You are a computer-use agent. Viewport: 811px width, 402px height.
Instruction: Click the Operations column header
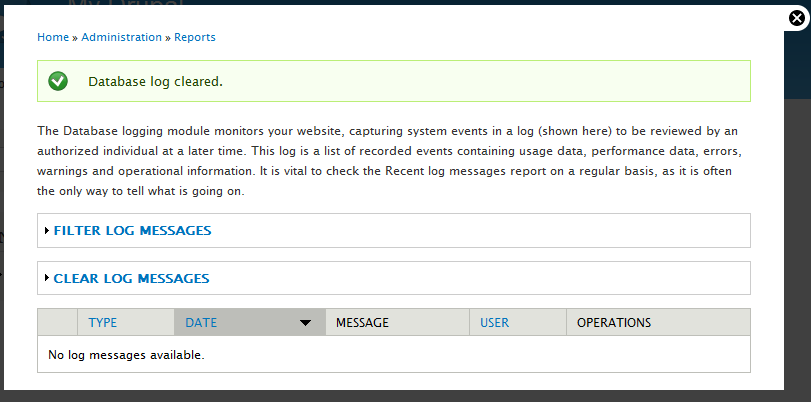(x=614, y=323)
